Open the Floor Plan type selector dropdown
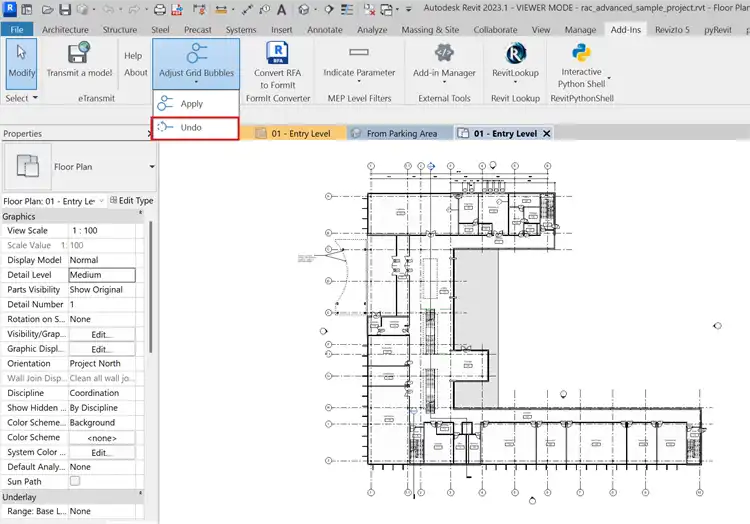This screenshot has width=750, height=524. pos(152,167)
